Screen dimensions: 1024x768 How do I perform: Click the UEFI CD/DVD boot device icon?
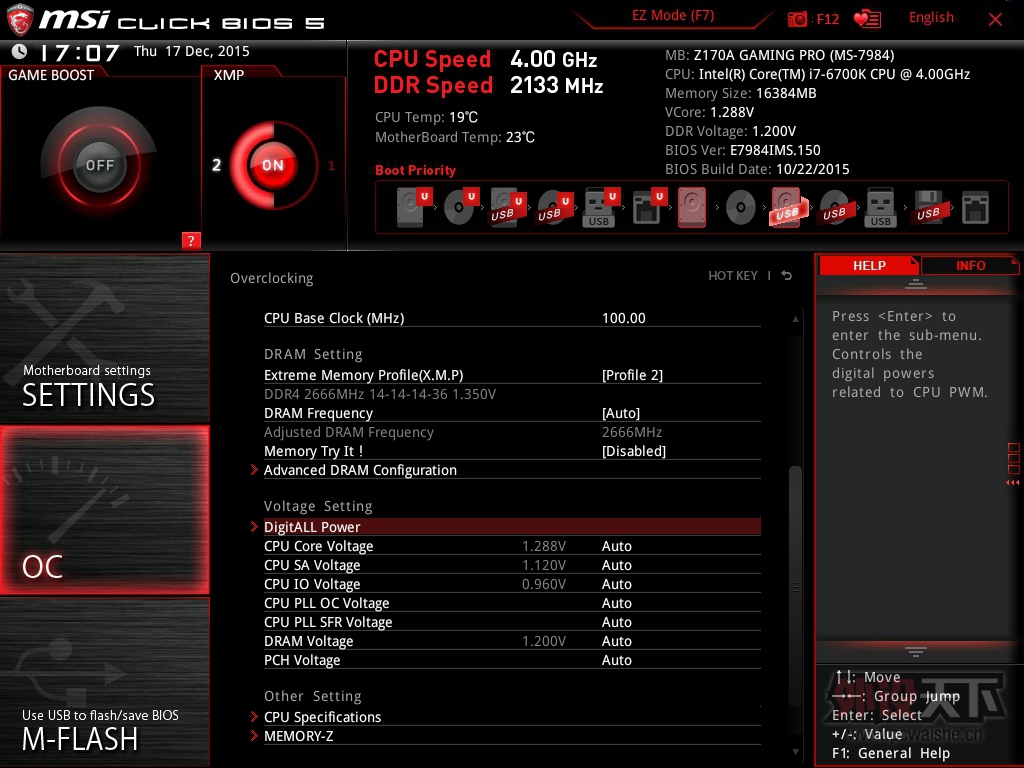pos(461,207)
